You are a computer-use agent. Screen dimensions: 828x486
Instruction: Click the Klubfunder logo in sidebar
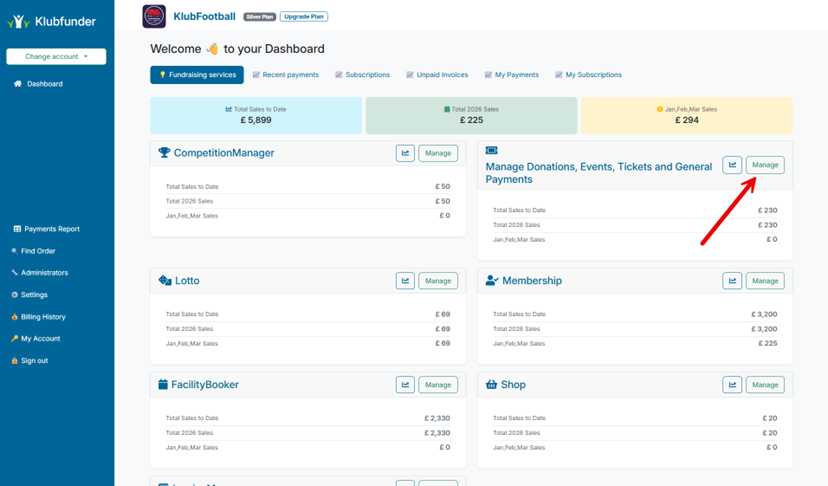pyautogui.click(x=51, y=22)
